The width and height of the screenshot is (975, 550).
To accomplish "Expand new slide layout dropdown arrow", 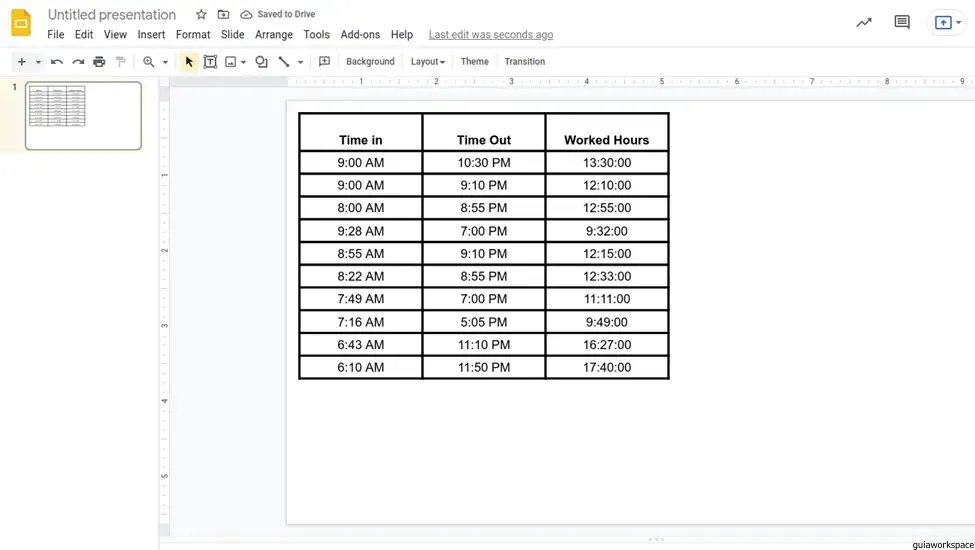I will (38, 62).
